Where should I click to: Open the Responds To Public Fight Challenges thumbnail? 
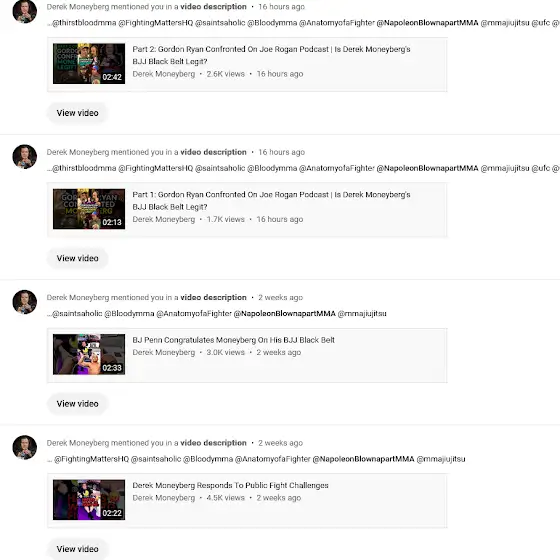(89, 500)
